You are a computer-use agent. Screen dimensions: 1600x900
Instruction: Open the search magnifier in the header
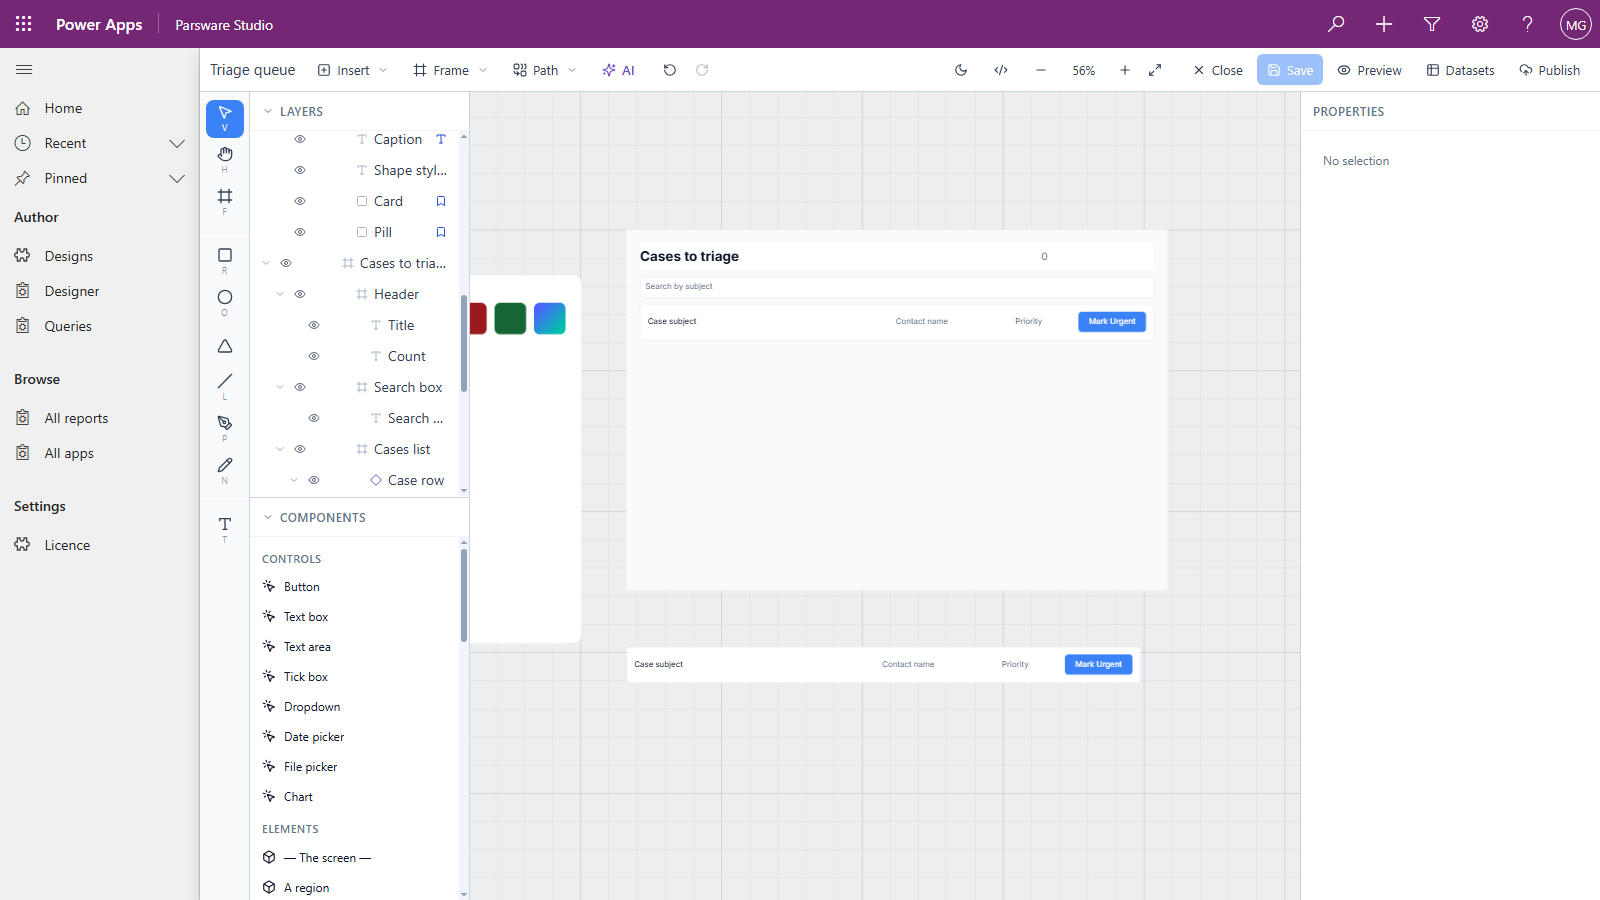(1336, 24)
